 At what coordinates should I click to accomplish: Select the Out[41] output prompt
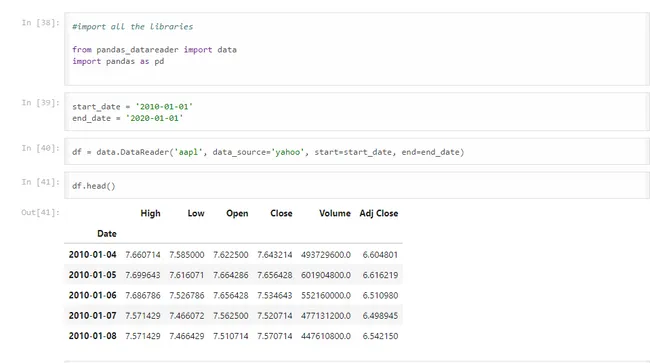(x=41, y=213)
